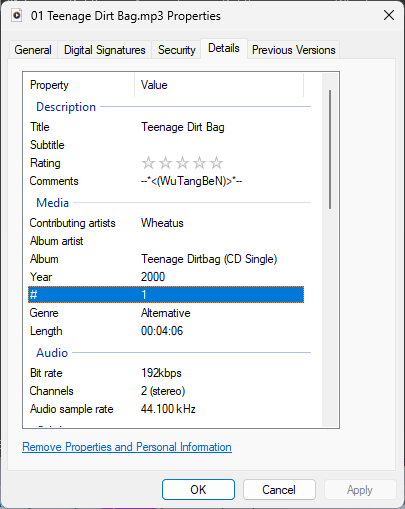Image resolution: width=405 pixels, height=509 pixels.
Task: Click the Album value Teenage Dirtbag (CD Single)
Action: pos(209,259)
